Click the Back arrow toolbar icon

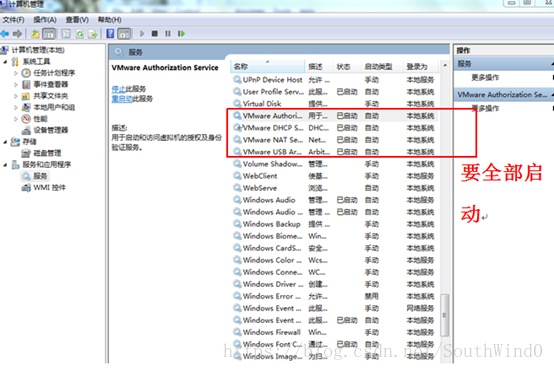click(5, 34)
